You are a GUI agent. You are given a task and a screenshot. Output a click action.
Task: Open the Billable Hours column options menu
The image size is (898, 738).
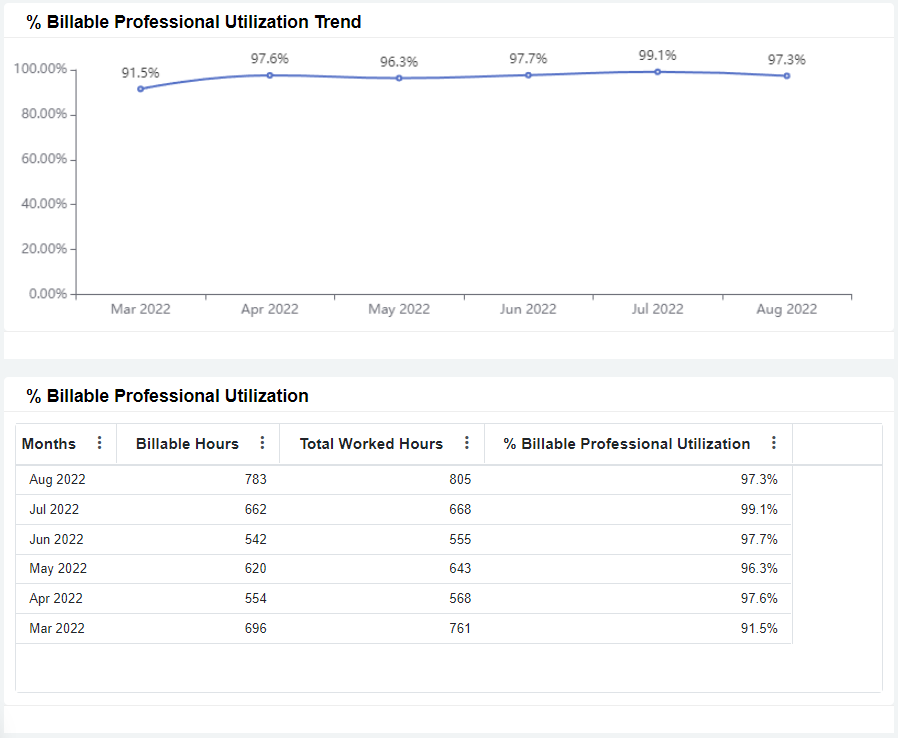(262, 443)
